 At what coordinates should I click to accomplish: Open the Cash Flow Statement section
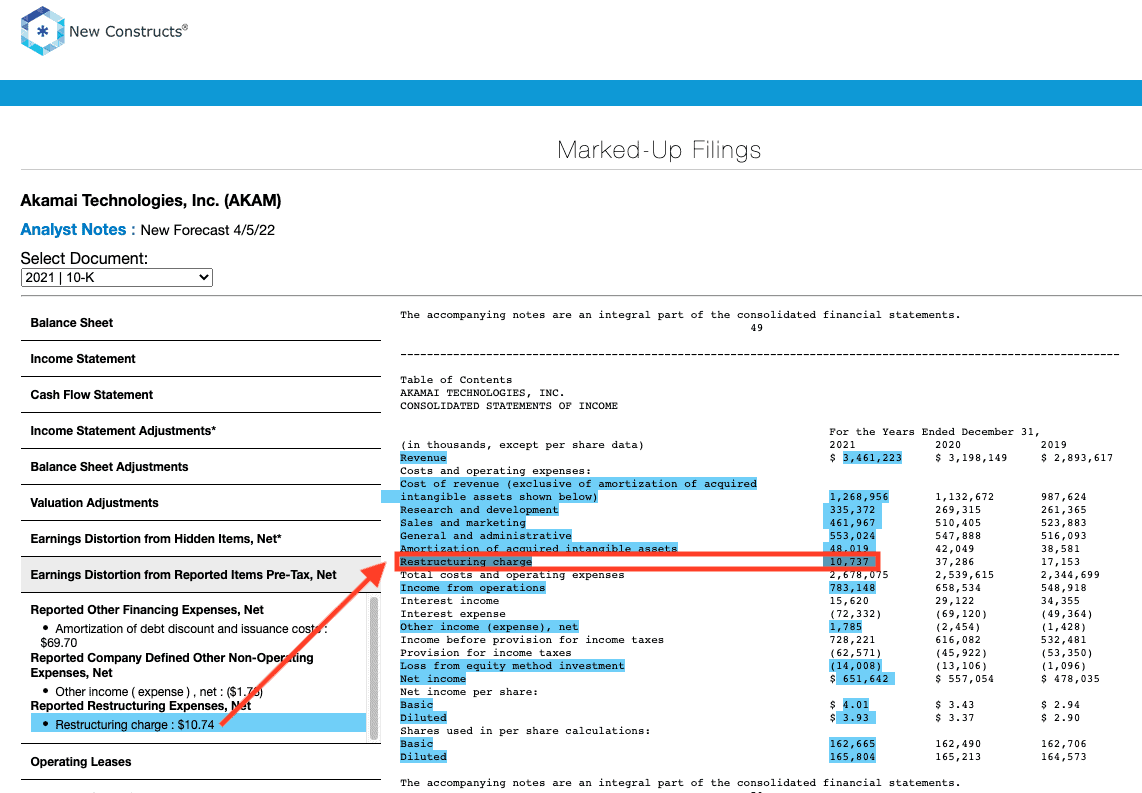200,395
